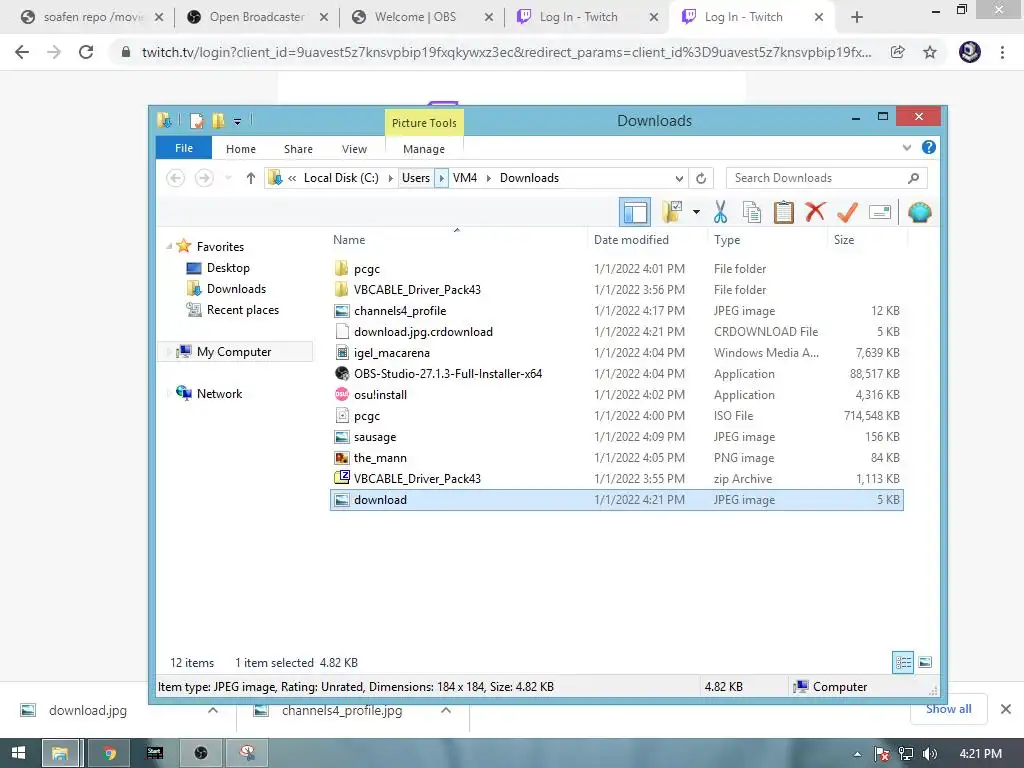Open the File tab in Explorer
Image resolution: width=1024 pixels, height=768 pixels.
coord(184,148)
